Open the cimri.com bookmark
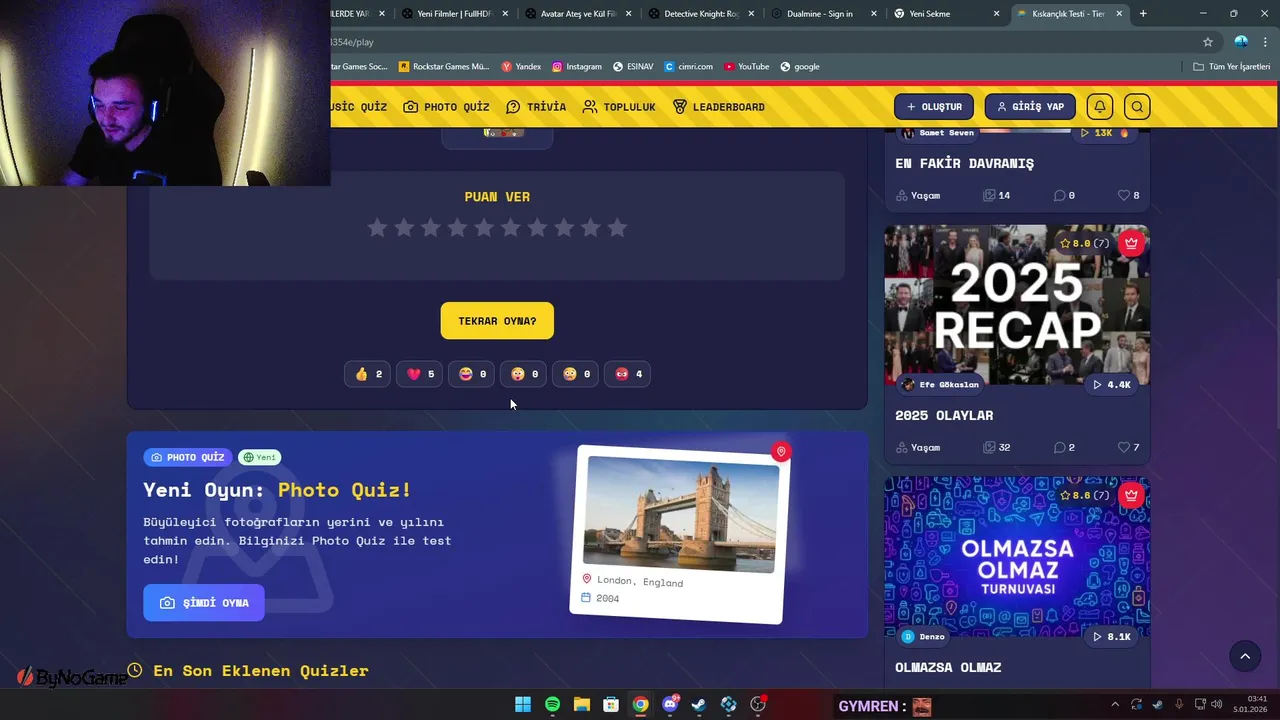This screenshot has width=1280, height=720. click(x=689, y=67)
